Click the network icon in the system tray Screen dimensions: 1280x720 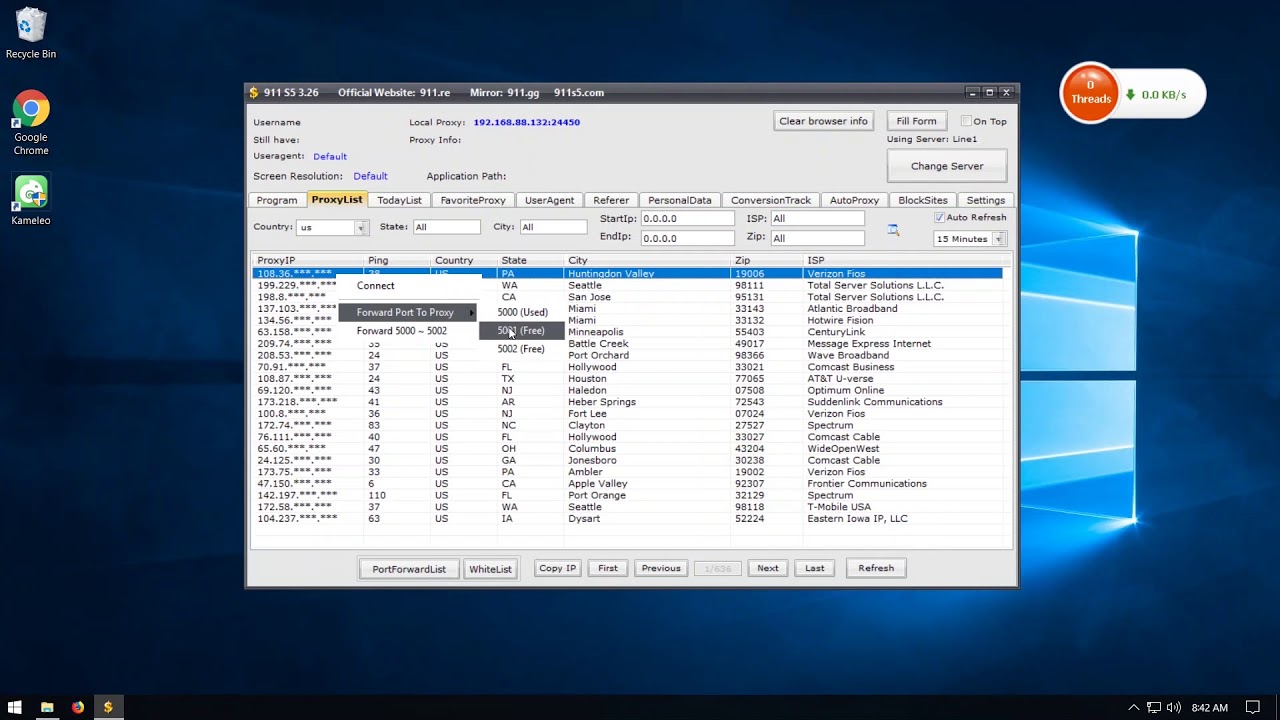point(1153,707)
